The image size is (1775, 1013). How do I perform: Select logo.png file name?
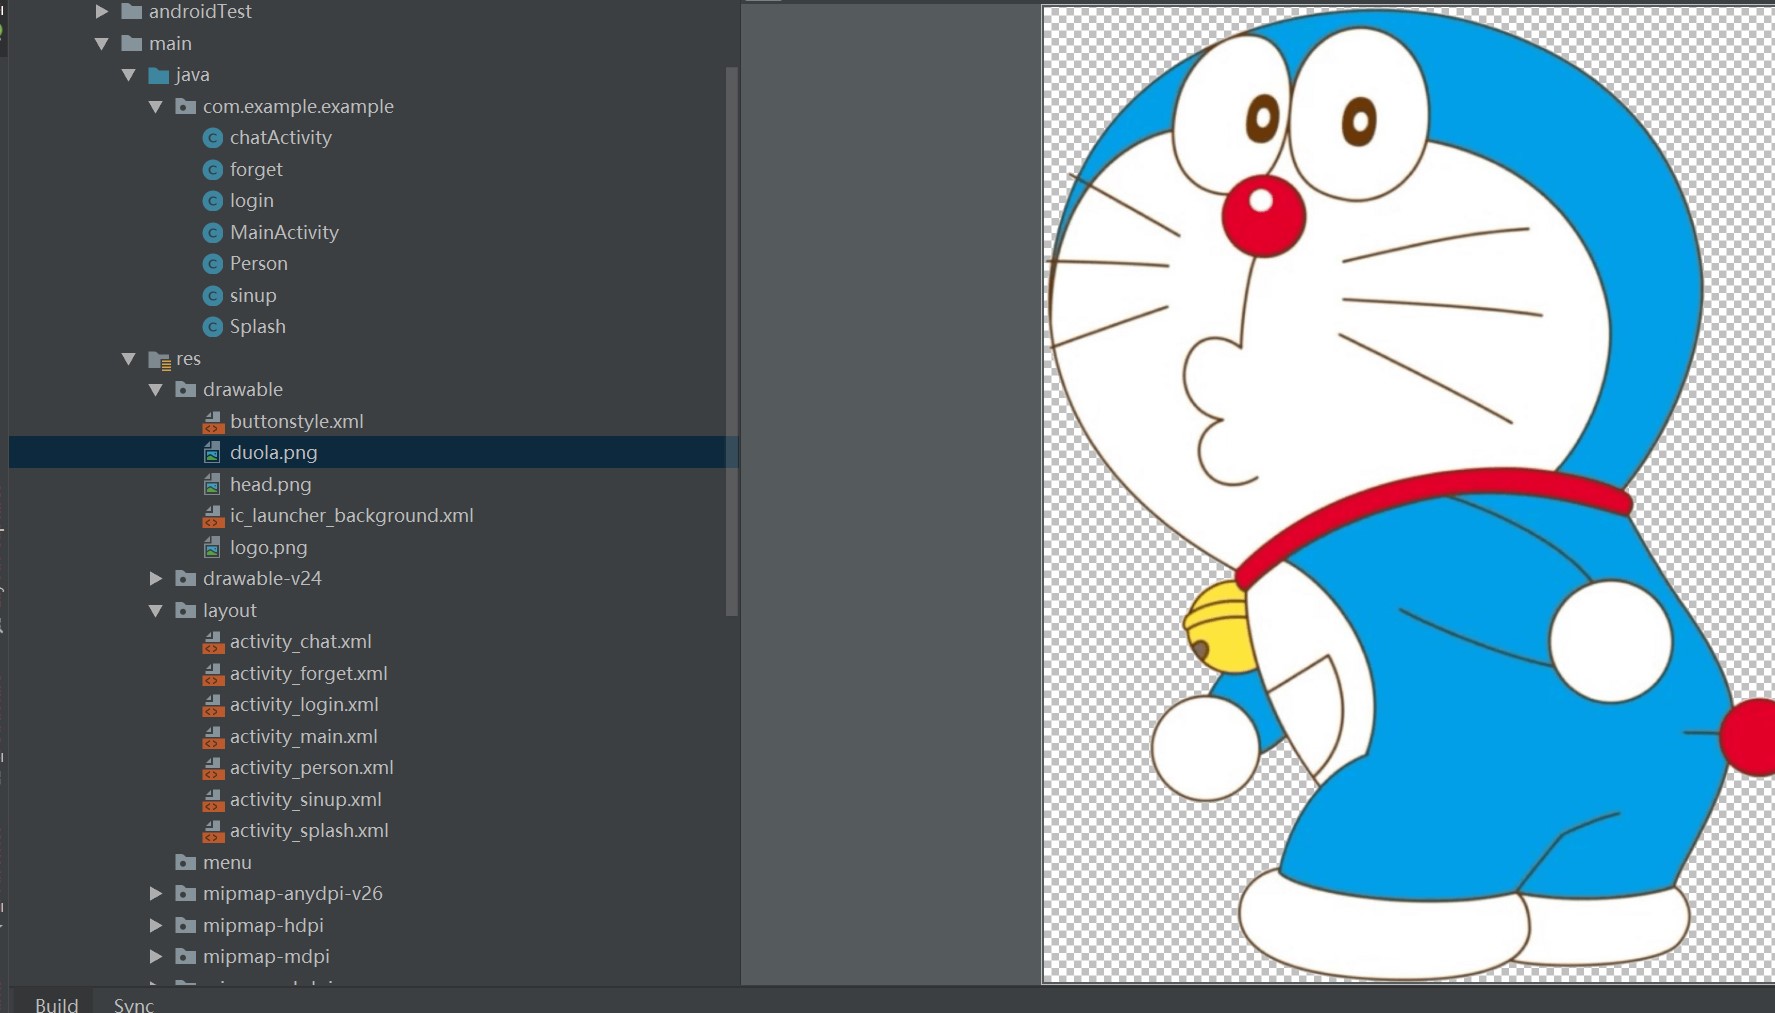269,548
